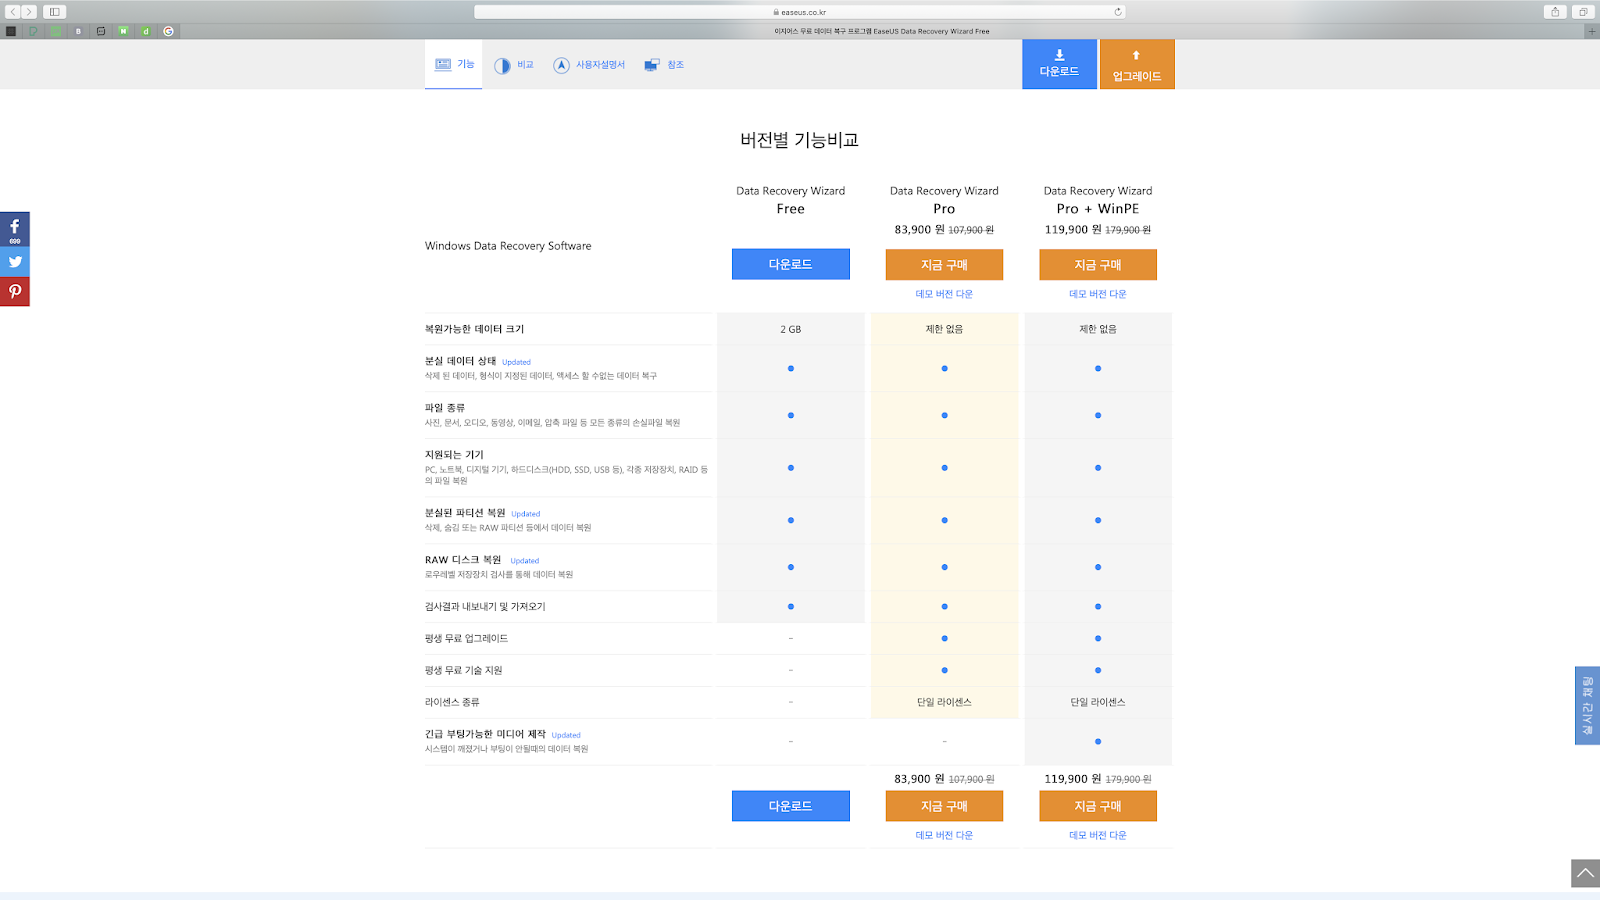The width and height of the screenshot is (1600, 900).
Task: Click orange 업그레이드 button in top bar
Action: [x=1137, y=64]
